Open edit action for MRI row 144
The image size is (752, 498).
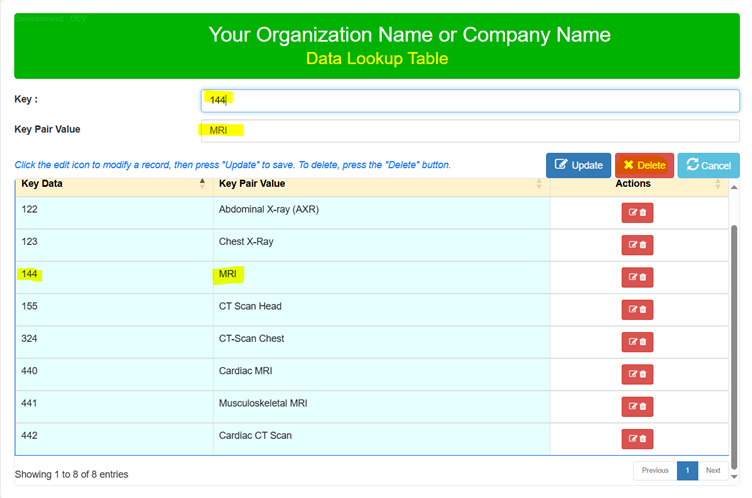click(x=637, y=277)
